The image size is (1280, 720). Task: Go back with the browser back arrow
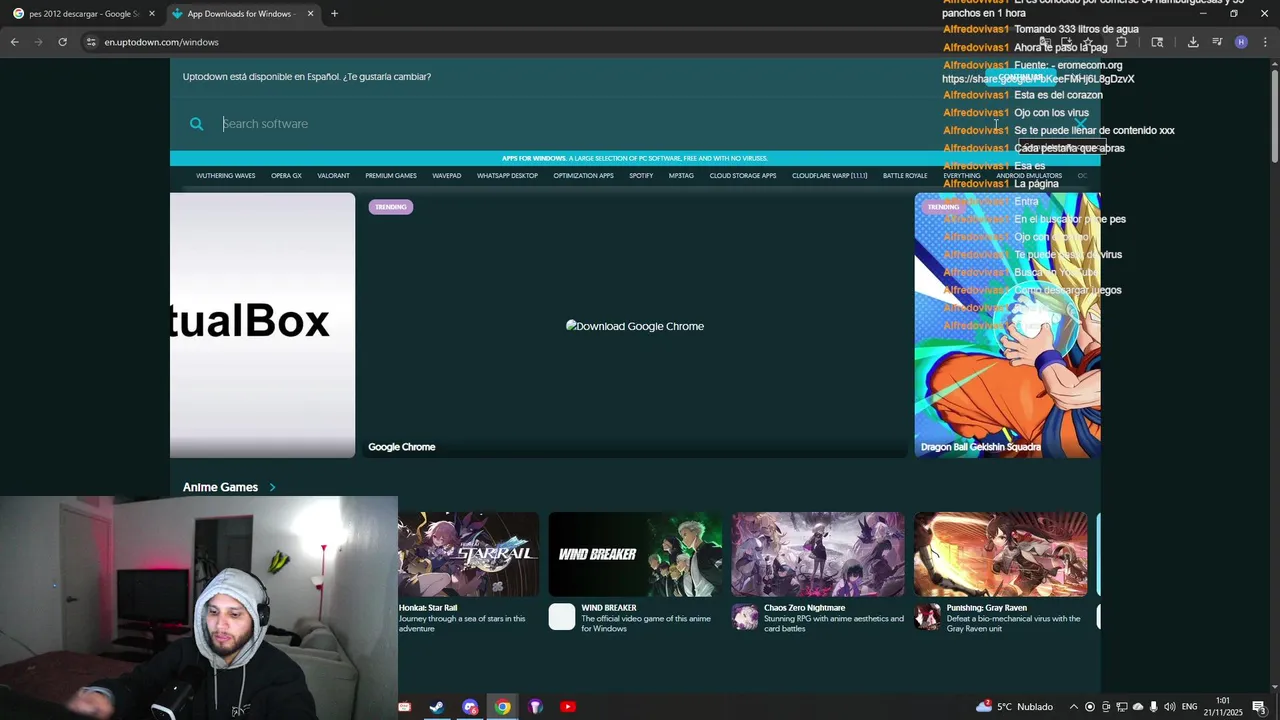(x=15, y=42)
